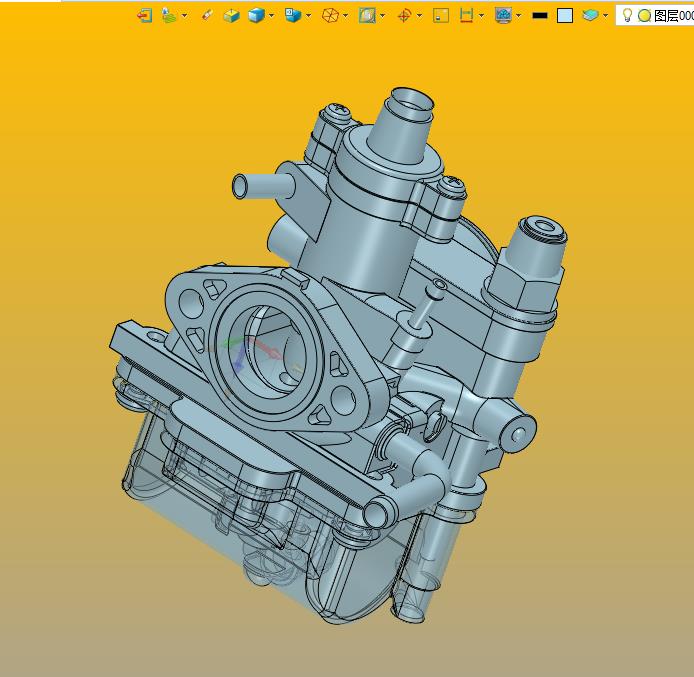Click the exit icon with red arrow

(x=145, y=16)
